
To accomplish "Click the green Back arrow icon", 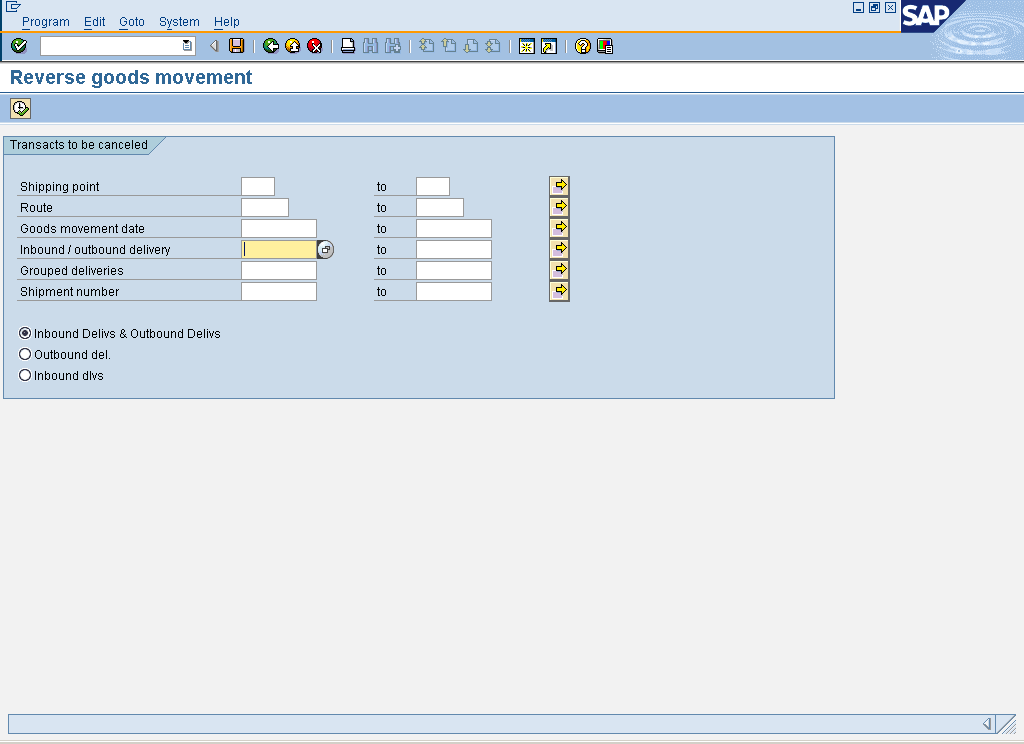I will coord(270,46).
